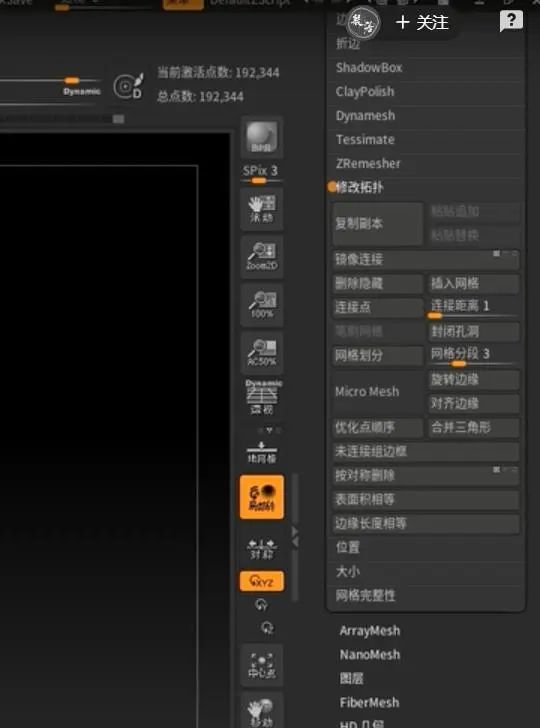This screenshot has width=540, height=728.
Task: Click the 优化点顺序 button
Action: click(x=378, y=428)
